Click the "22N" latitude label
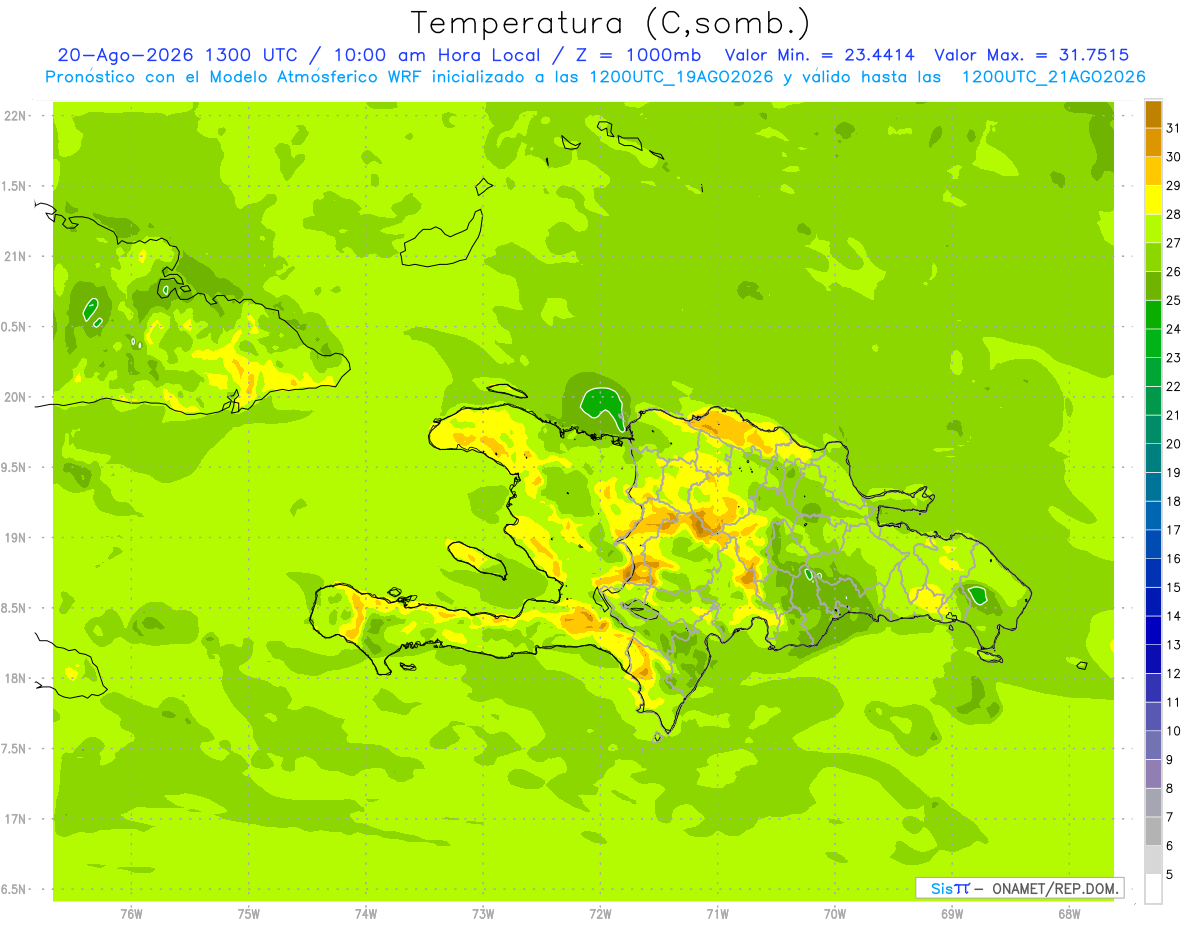Screen dimensions: 1200x927 pyautogui.click(x=17, y=116)
